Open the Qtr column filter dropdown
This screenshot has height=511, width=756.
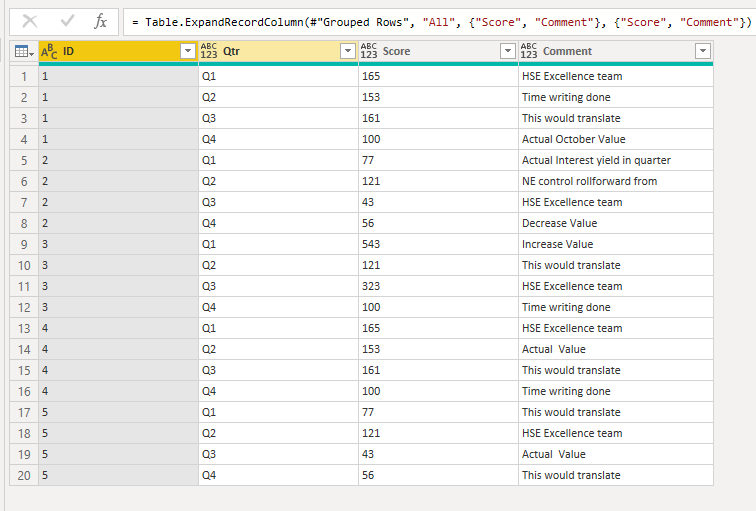coord(348,51)
